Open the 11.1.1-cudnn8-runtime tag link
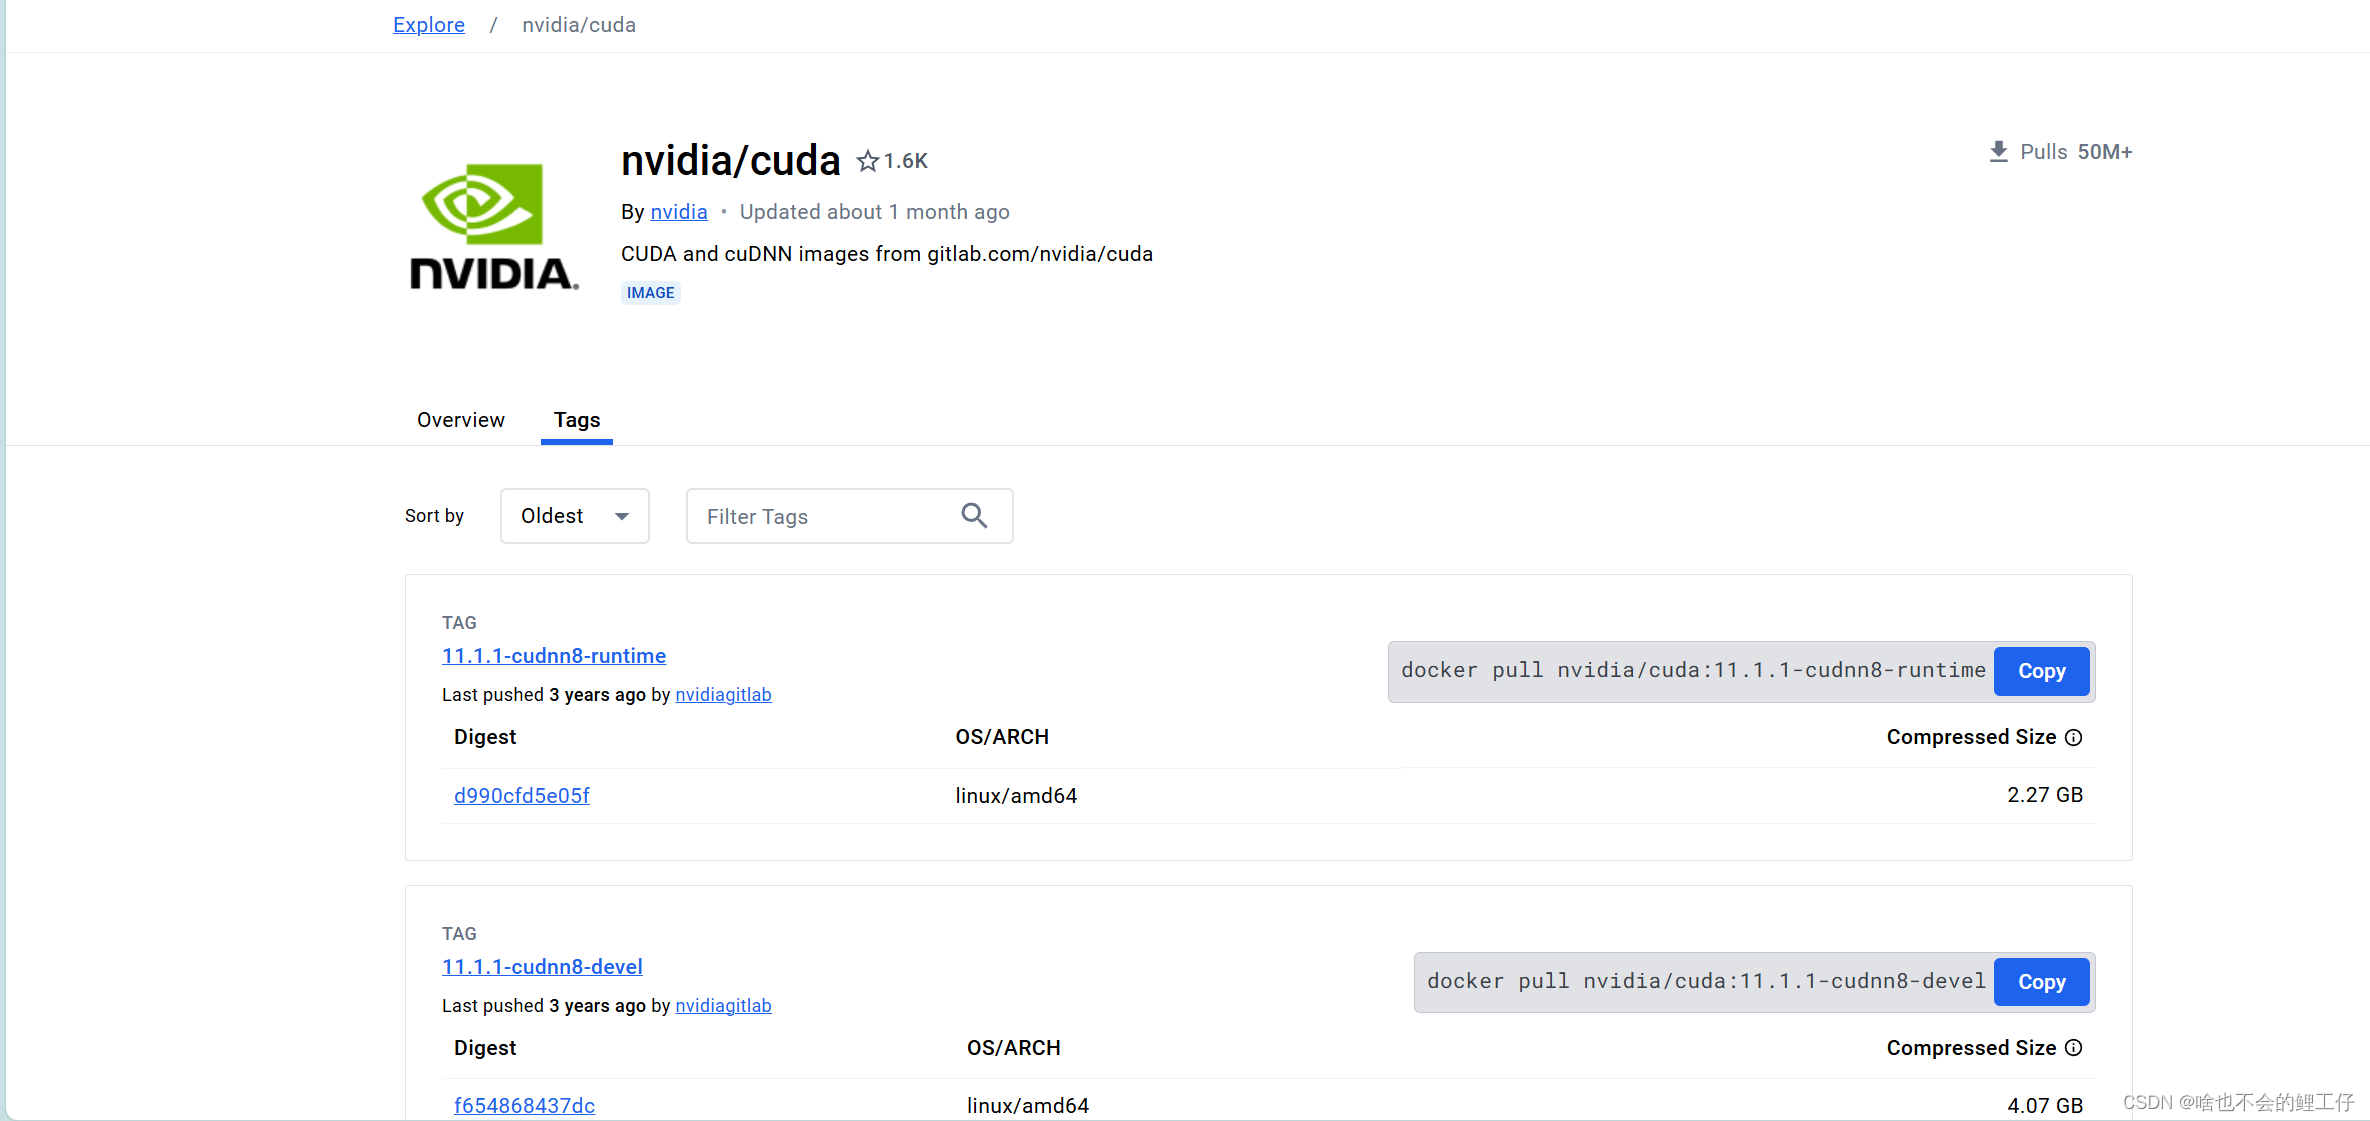 tap(554, 655)
